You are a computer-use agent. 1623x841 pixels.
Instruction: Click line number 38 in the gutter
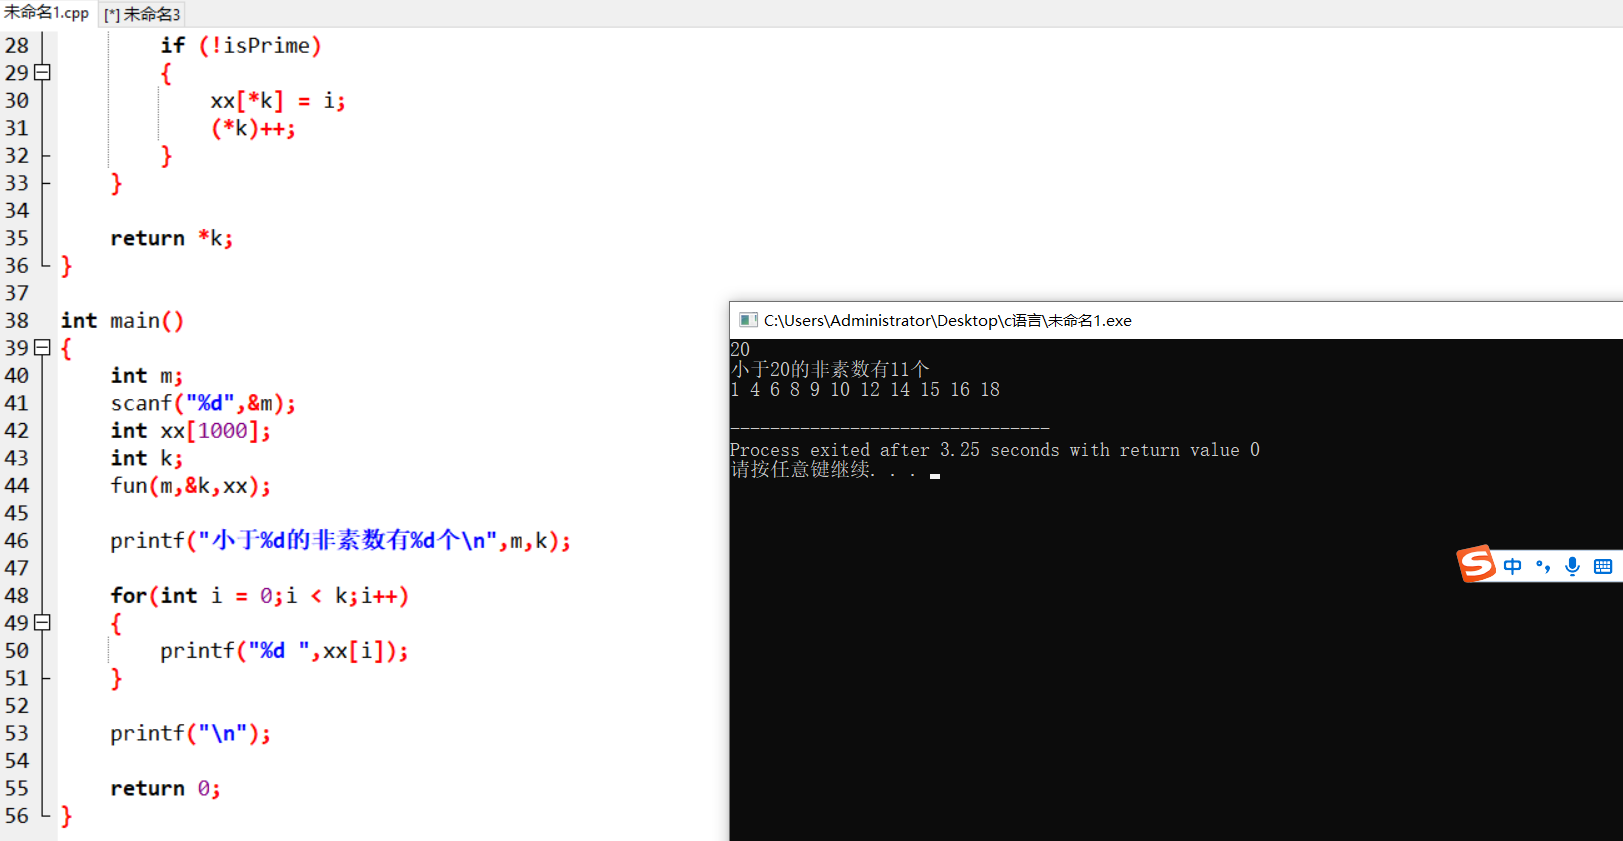17,320
